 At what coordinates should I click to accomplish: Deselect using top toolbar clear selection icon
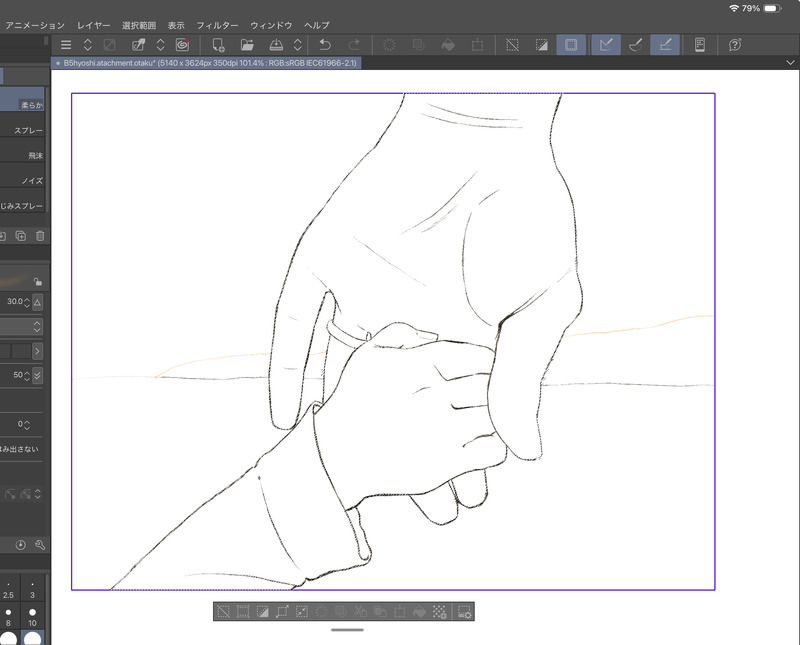tap(512, 45)
